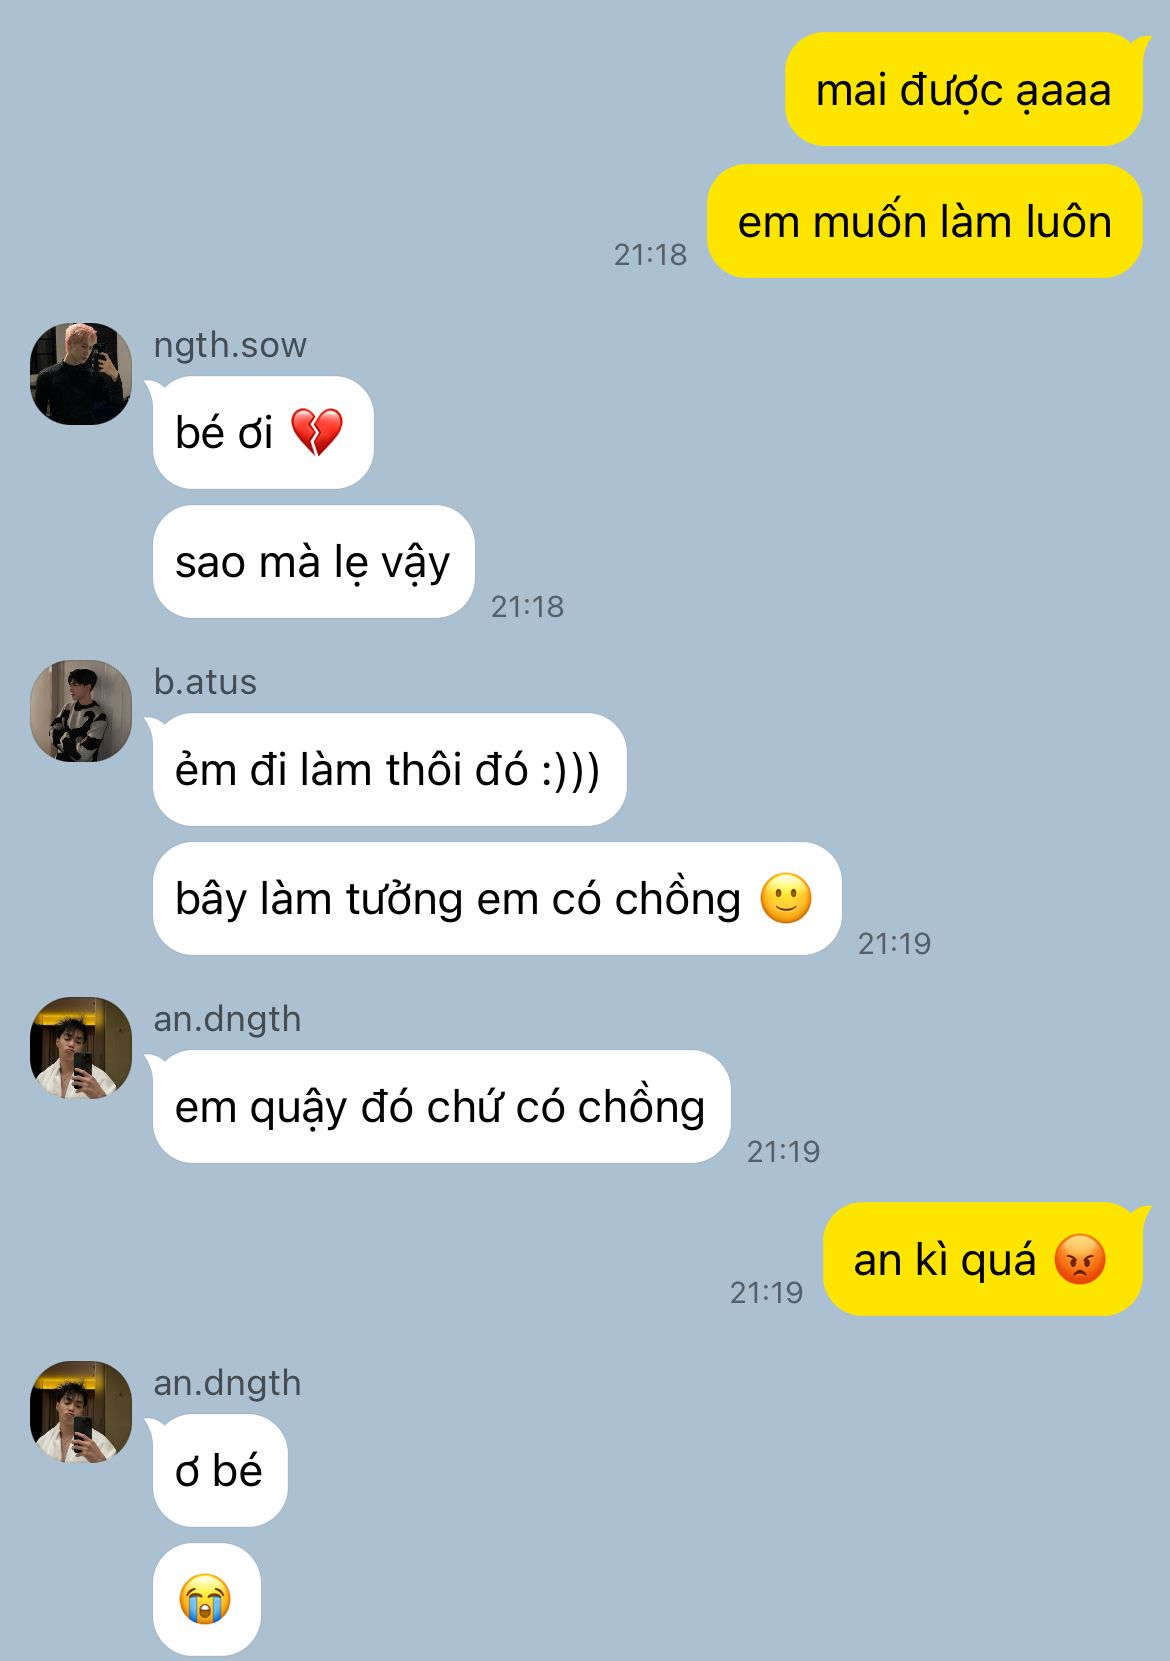Tap 'bây làm tưởng em có chồng' bubble
This screenshot has width=1170, height=1661.
[x=497, y=898]
